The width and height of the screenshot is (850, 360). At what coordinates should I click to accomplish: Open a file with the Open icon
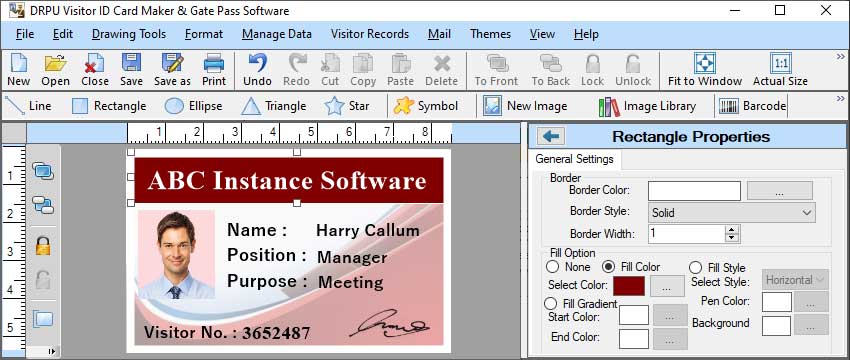[55, 63]
